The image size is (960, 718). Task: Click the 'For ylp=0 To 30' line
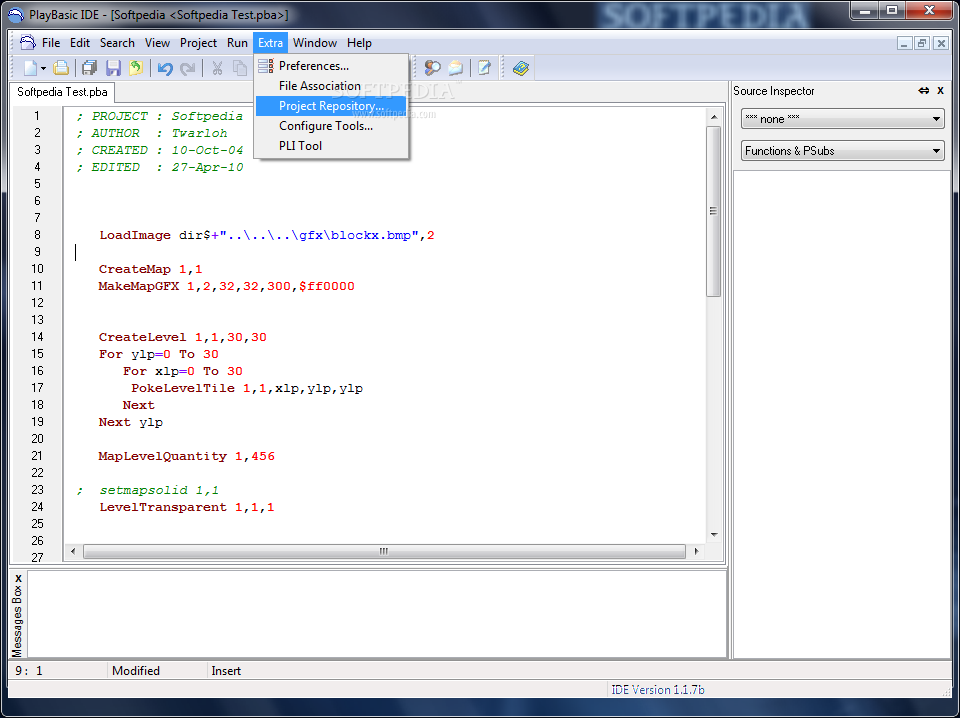pyautogui.click(x=159, y=354)
